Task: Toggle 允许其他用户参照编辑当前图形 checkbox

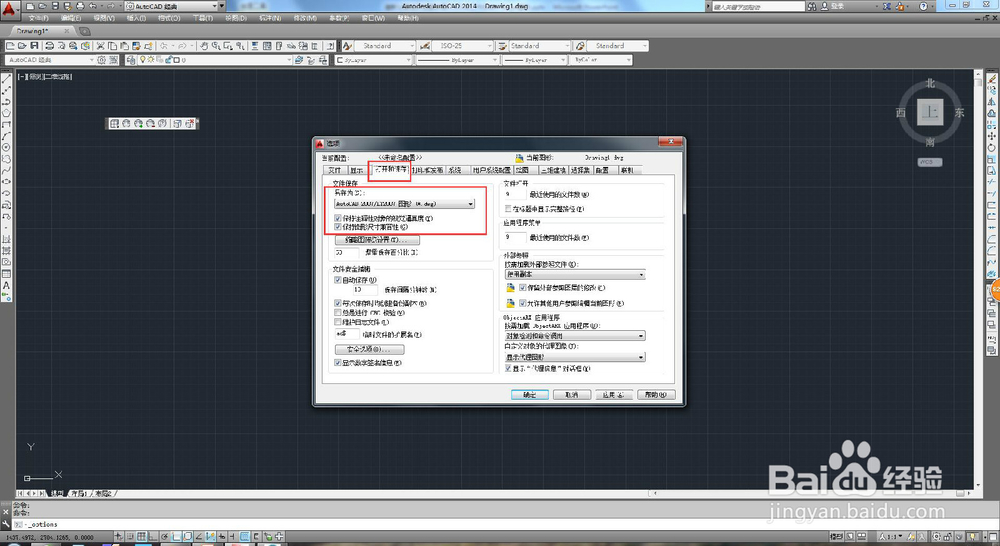Action: [x=523, y=303]
